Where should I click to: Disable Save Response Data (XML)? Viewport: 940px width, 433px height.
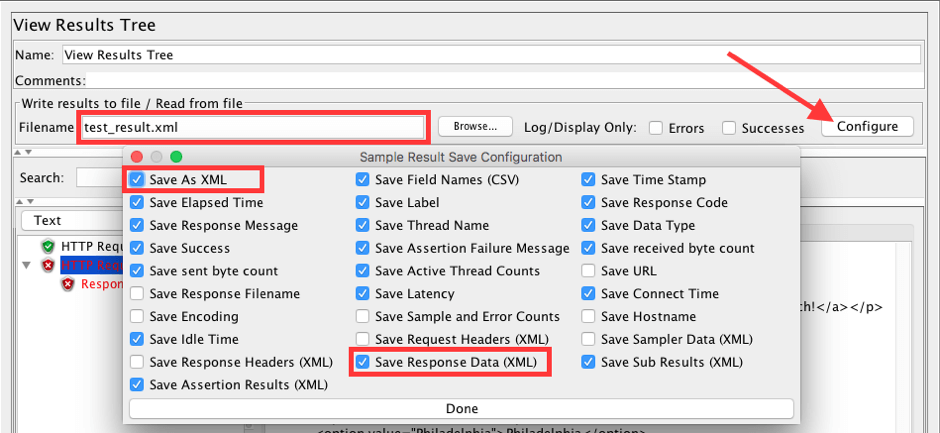[363, 362]
